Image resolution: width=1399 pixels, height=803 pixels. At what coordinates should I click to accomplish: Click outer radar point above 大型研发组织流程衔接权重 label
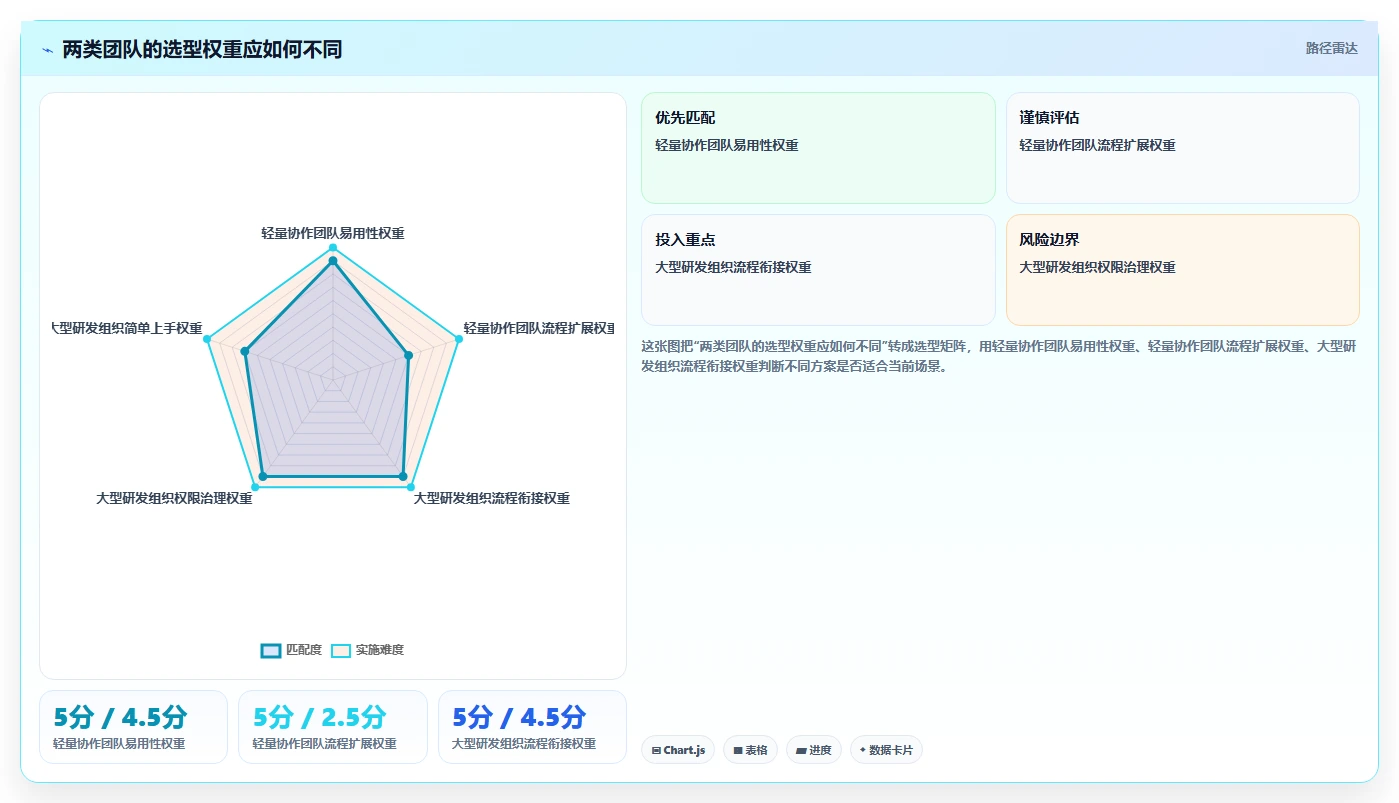coord(411,487)
